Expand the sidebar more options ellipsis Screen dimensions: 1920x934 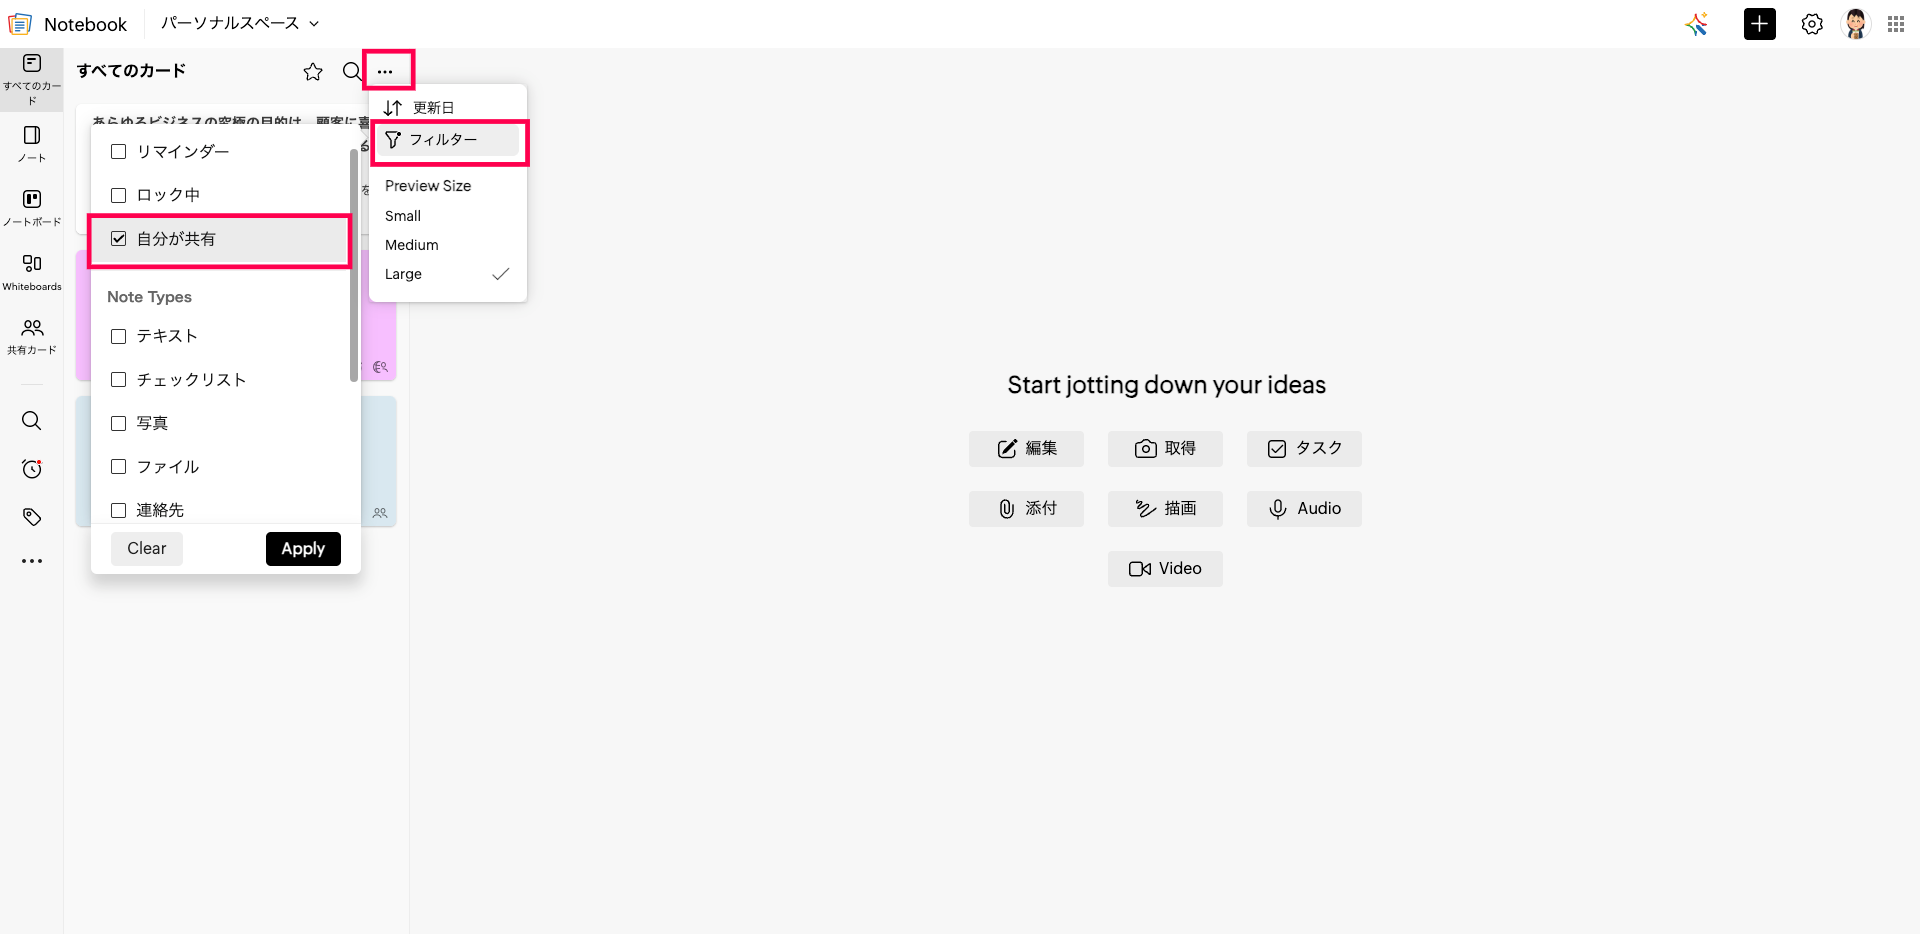32,561
